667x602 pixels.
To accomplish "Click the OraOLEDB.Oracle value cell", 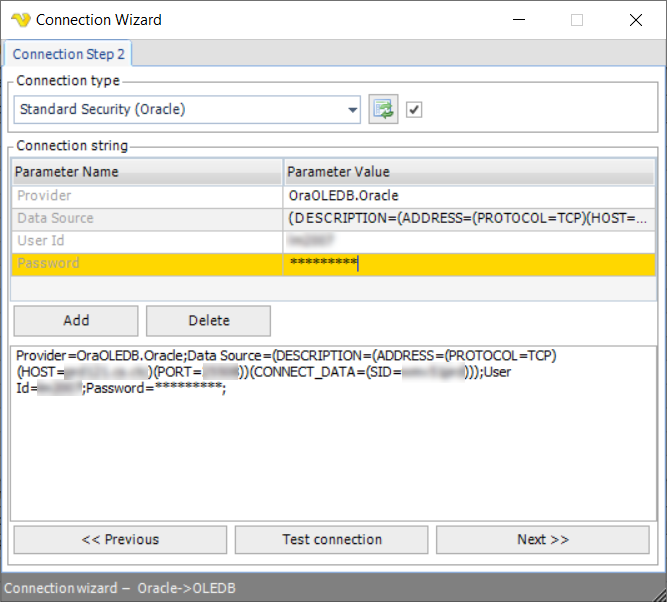I will pos(469,196).
